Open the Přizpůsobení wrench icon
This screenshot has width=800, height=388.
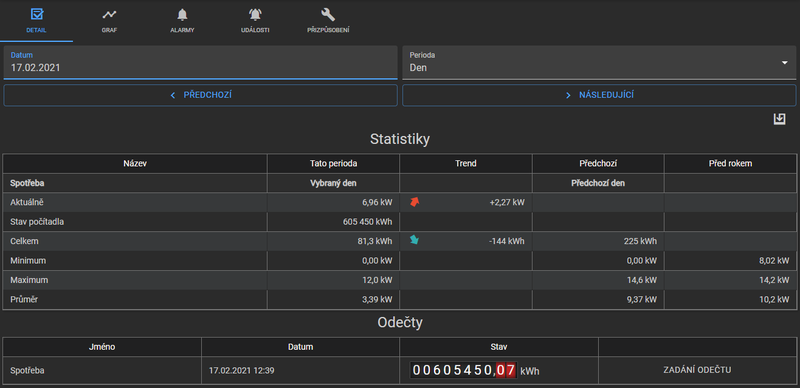(328, 14)
